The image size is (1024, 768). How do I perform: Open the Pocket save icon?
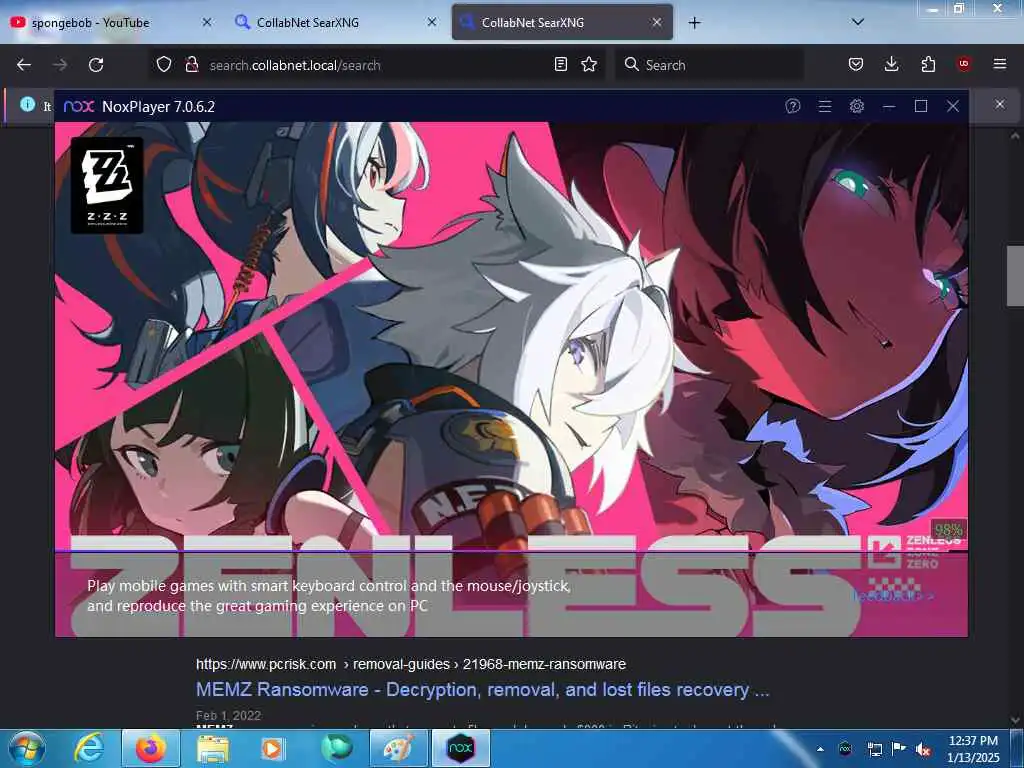tap(856, 64)
